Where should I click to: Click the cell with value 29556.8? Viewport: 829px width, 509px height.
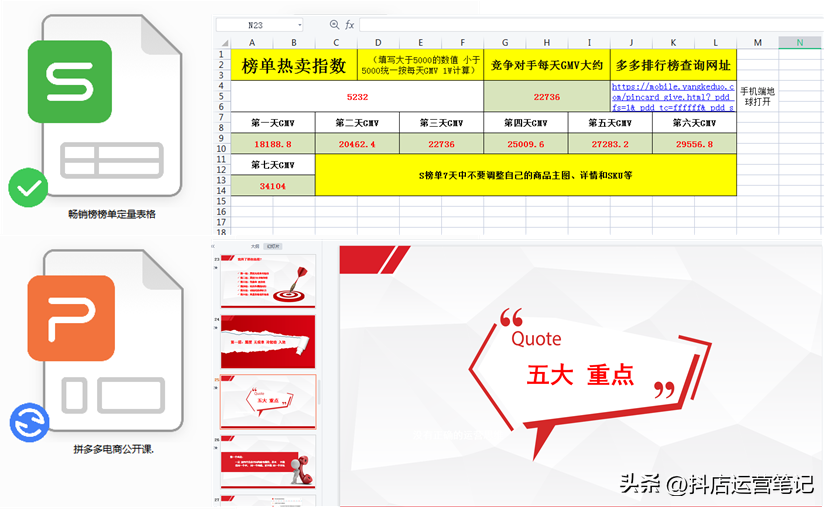coord(694,144)
